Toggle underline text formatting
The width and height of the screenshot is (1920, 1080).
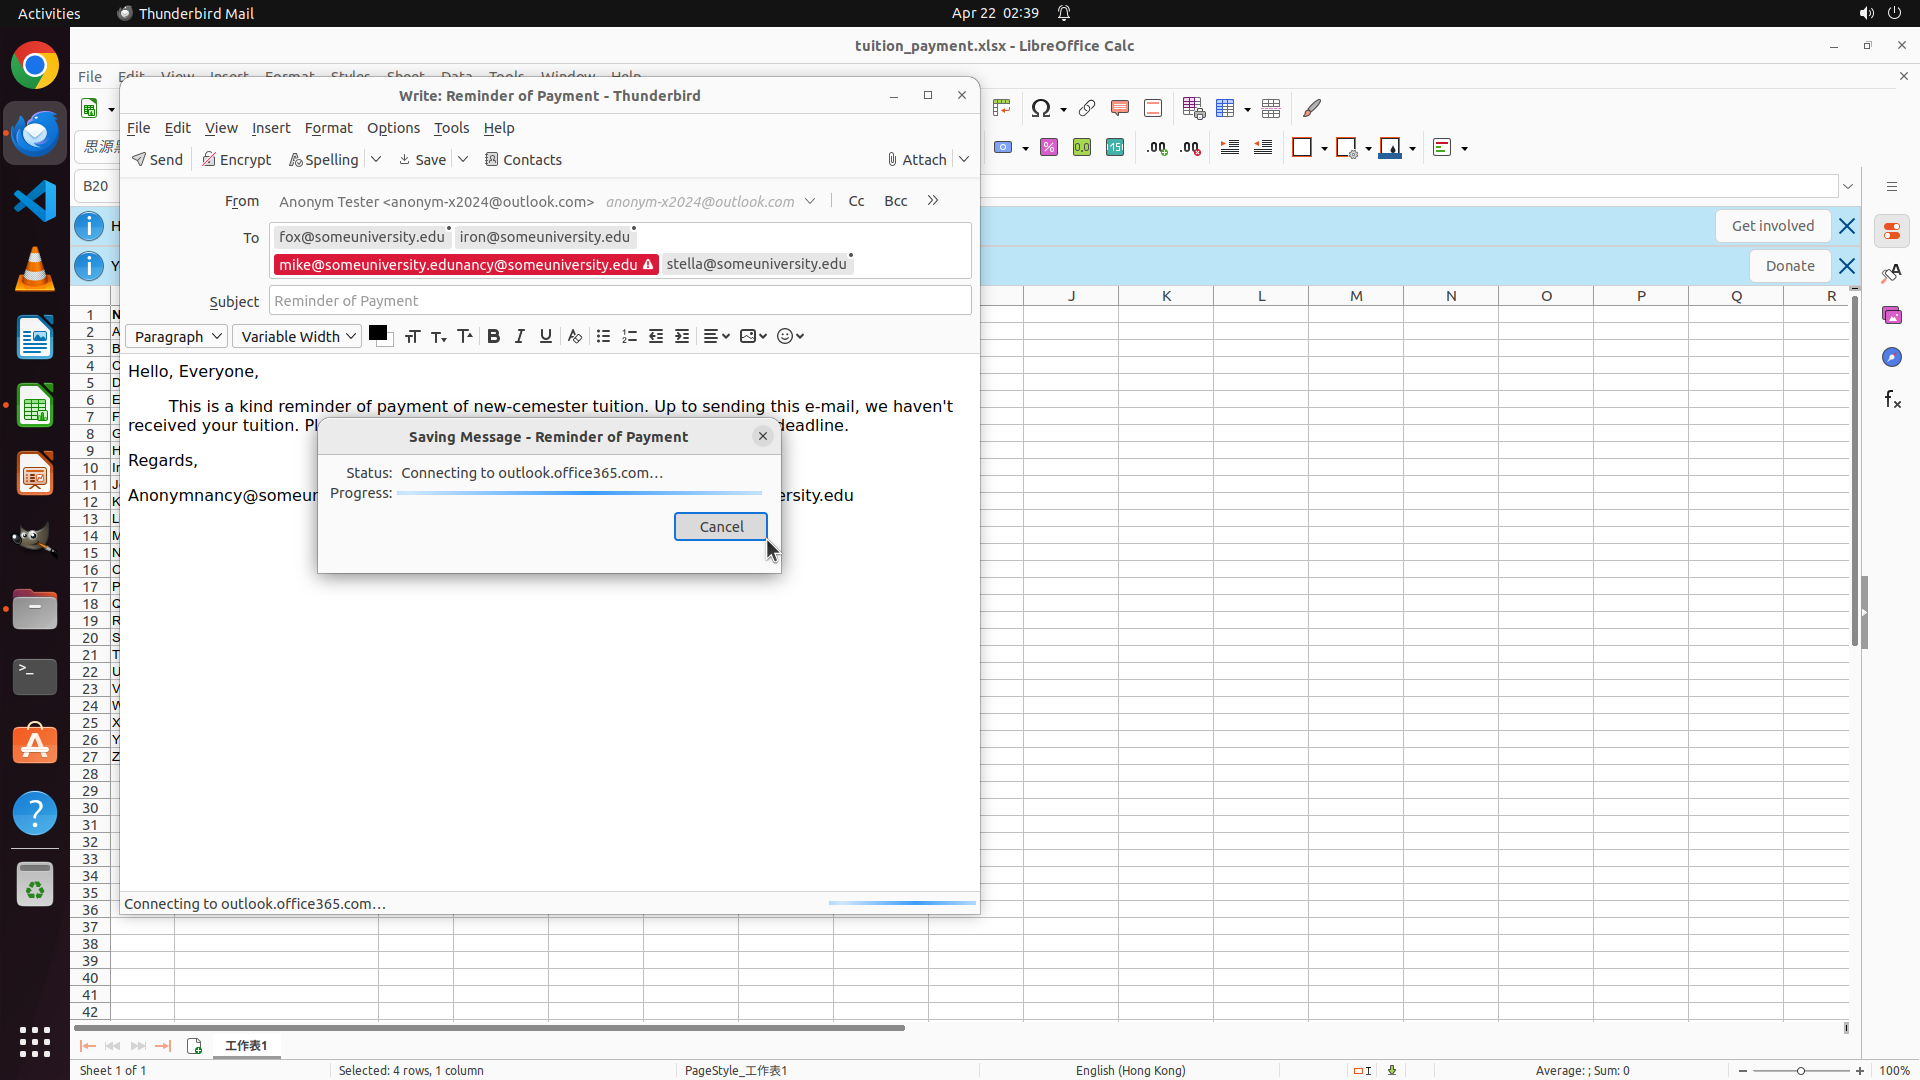click(x=545, y=336)
